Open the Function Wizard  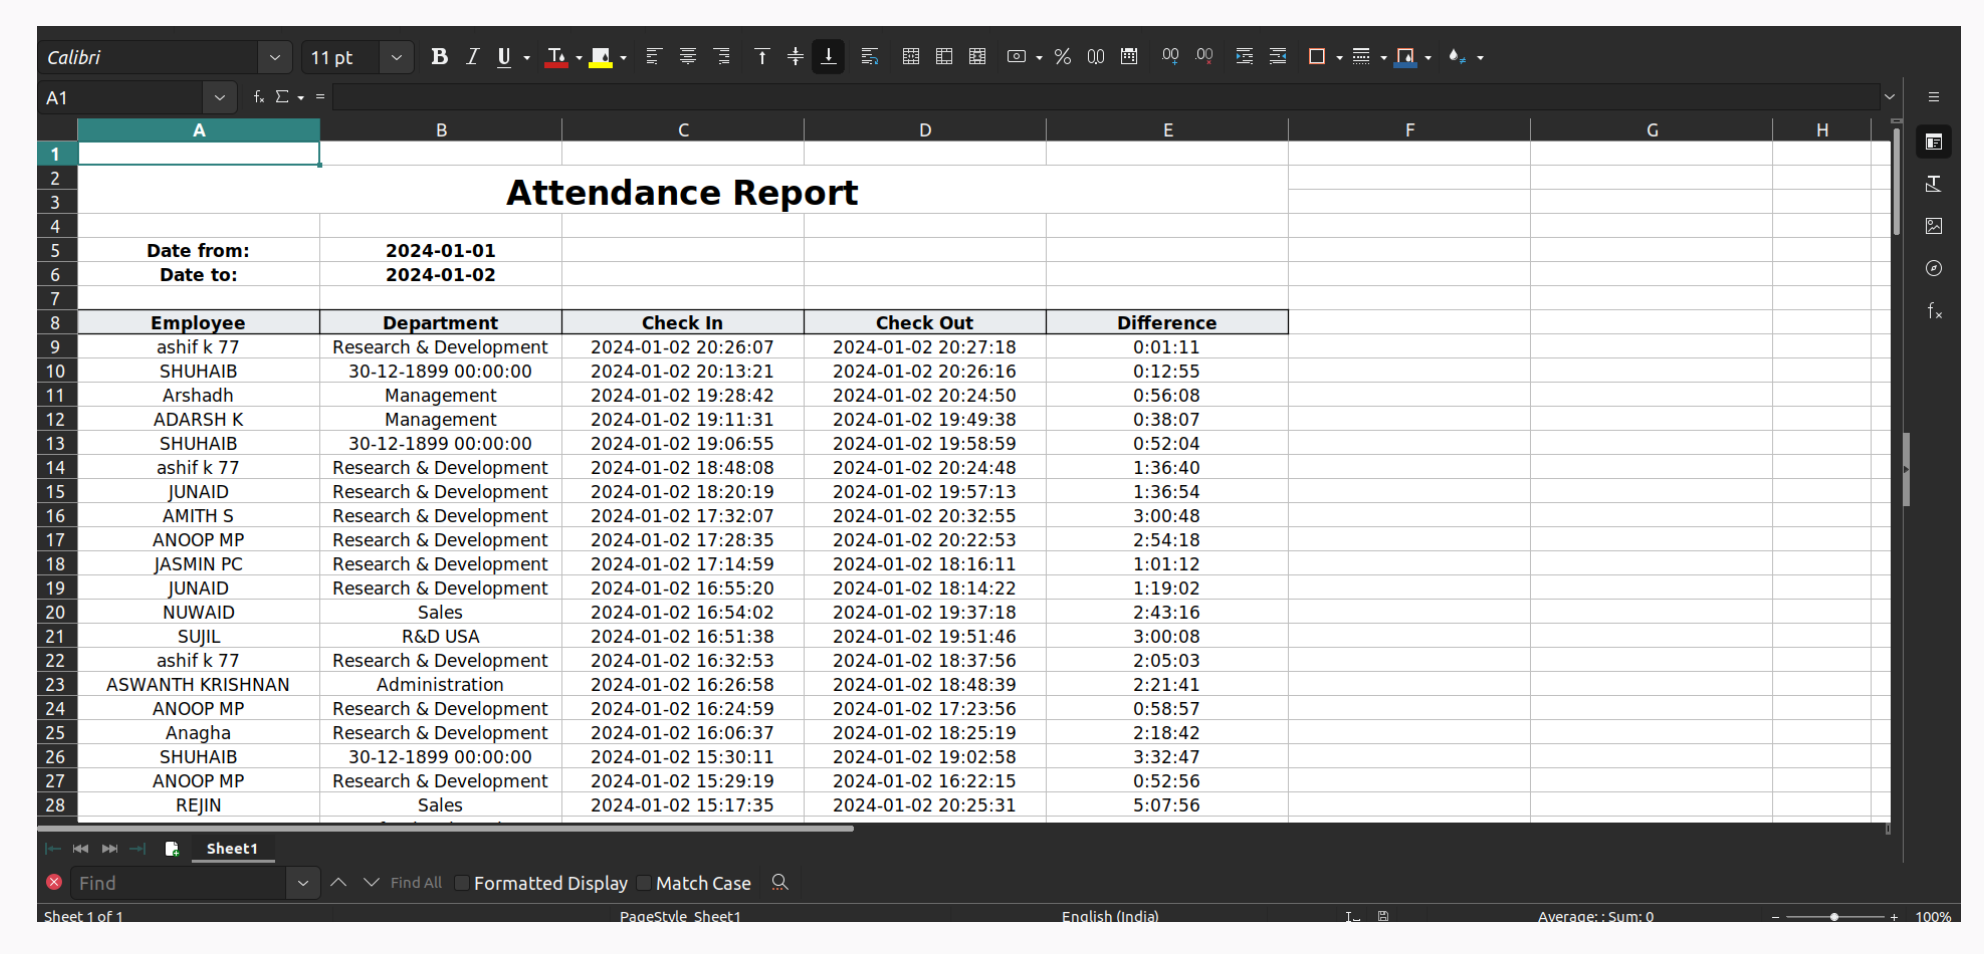(258, 97)
